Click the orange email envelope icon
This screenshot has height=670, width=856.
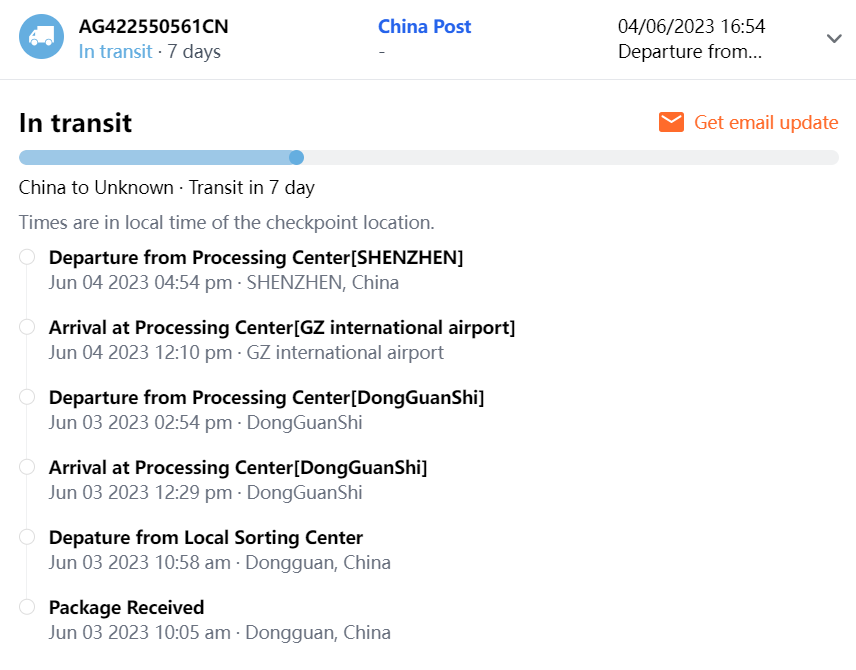(x=671, y=122)
